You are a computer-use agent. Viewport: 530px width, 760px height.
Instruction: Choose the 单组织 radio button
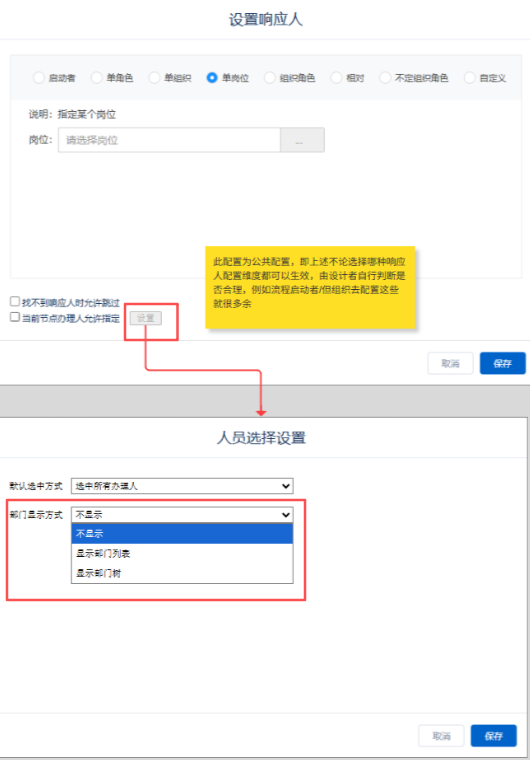[154, 78]
